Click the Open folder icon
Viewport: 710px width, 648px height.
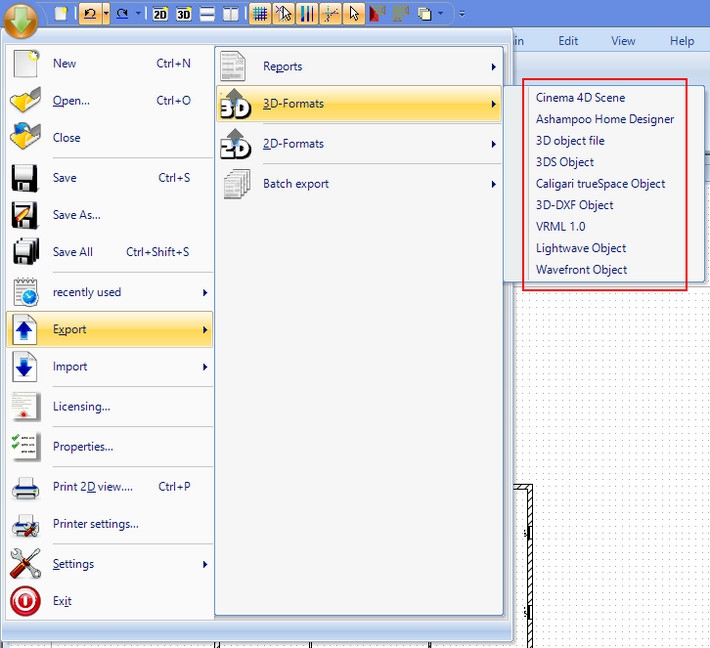pyautogui.click(x=25, y=100)
